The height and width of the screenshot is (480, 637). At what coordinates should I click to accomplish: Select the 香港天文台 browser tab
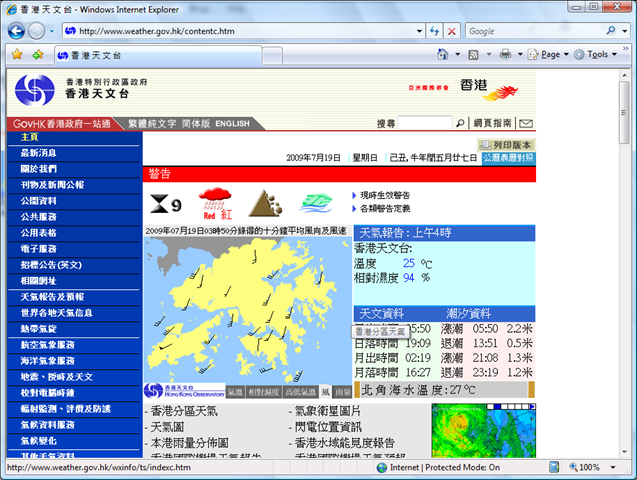tap(158, 56)
